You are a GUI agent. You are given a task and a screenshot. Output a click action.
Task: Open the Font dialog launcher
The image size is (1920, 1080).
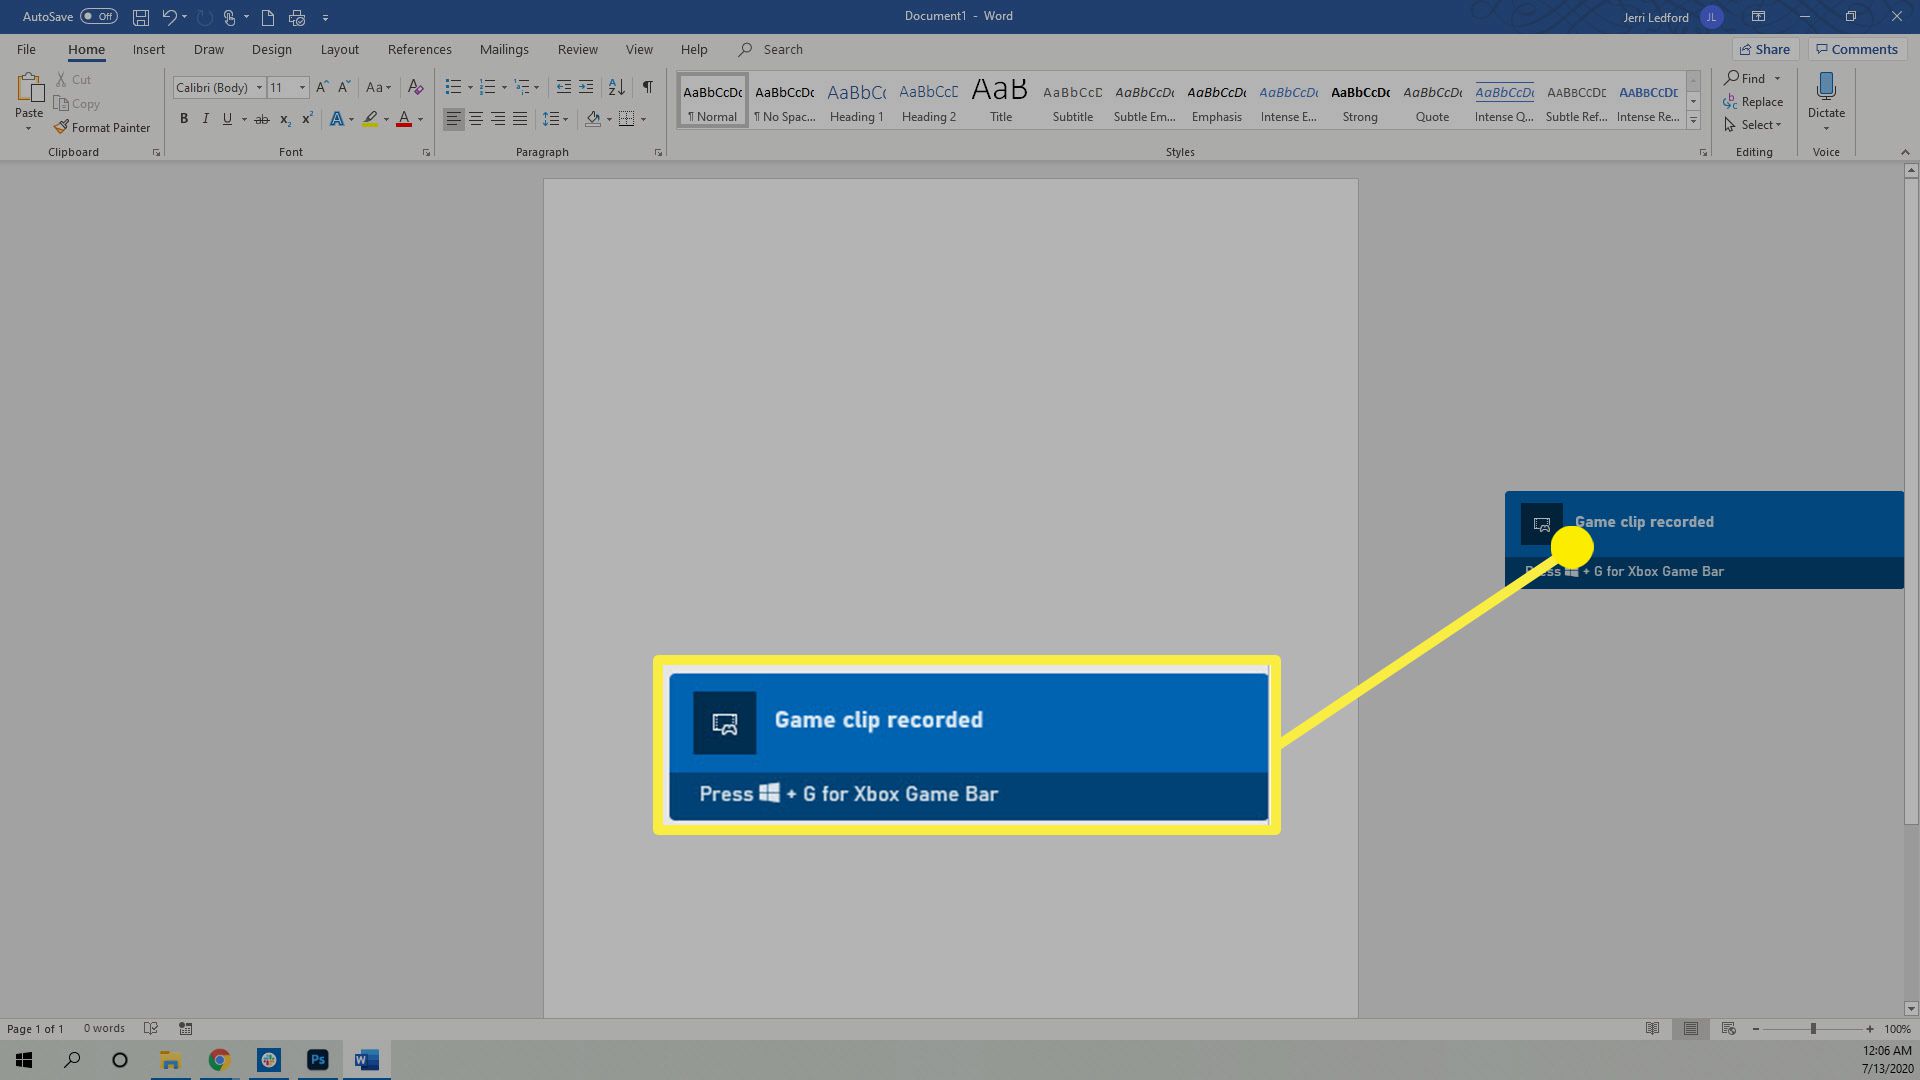[x=426, y=153]
